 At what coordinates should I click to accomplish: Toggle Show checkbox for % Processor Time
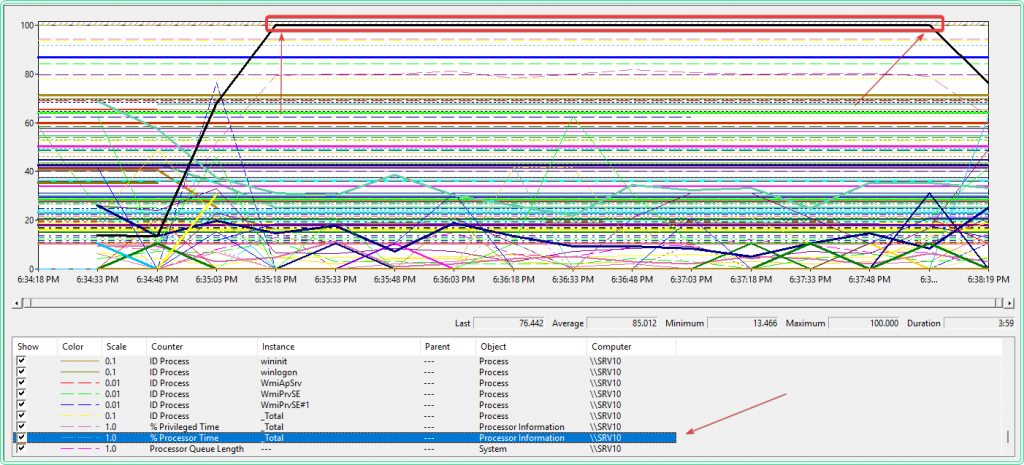pyautogui.click(x=21, y=438)
